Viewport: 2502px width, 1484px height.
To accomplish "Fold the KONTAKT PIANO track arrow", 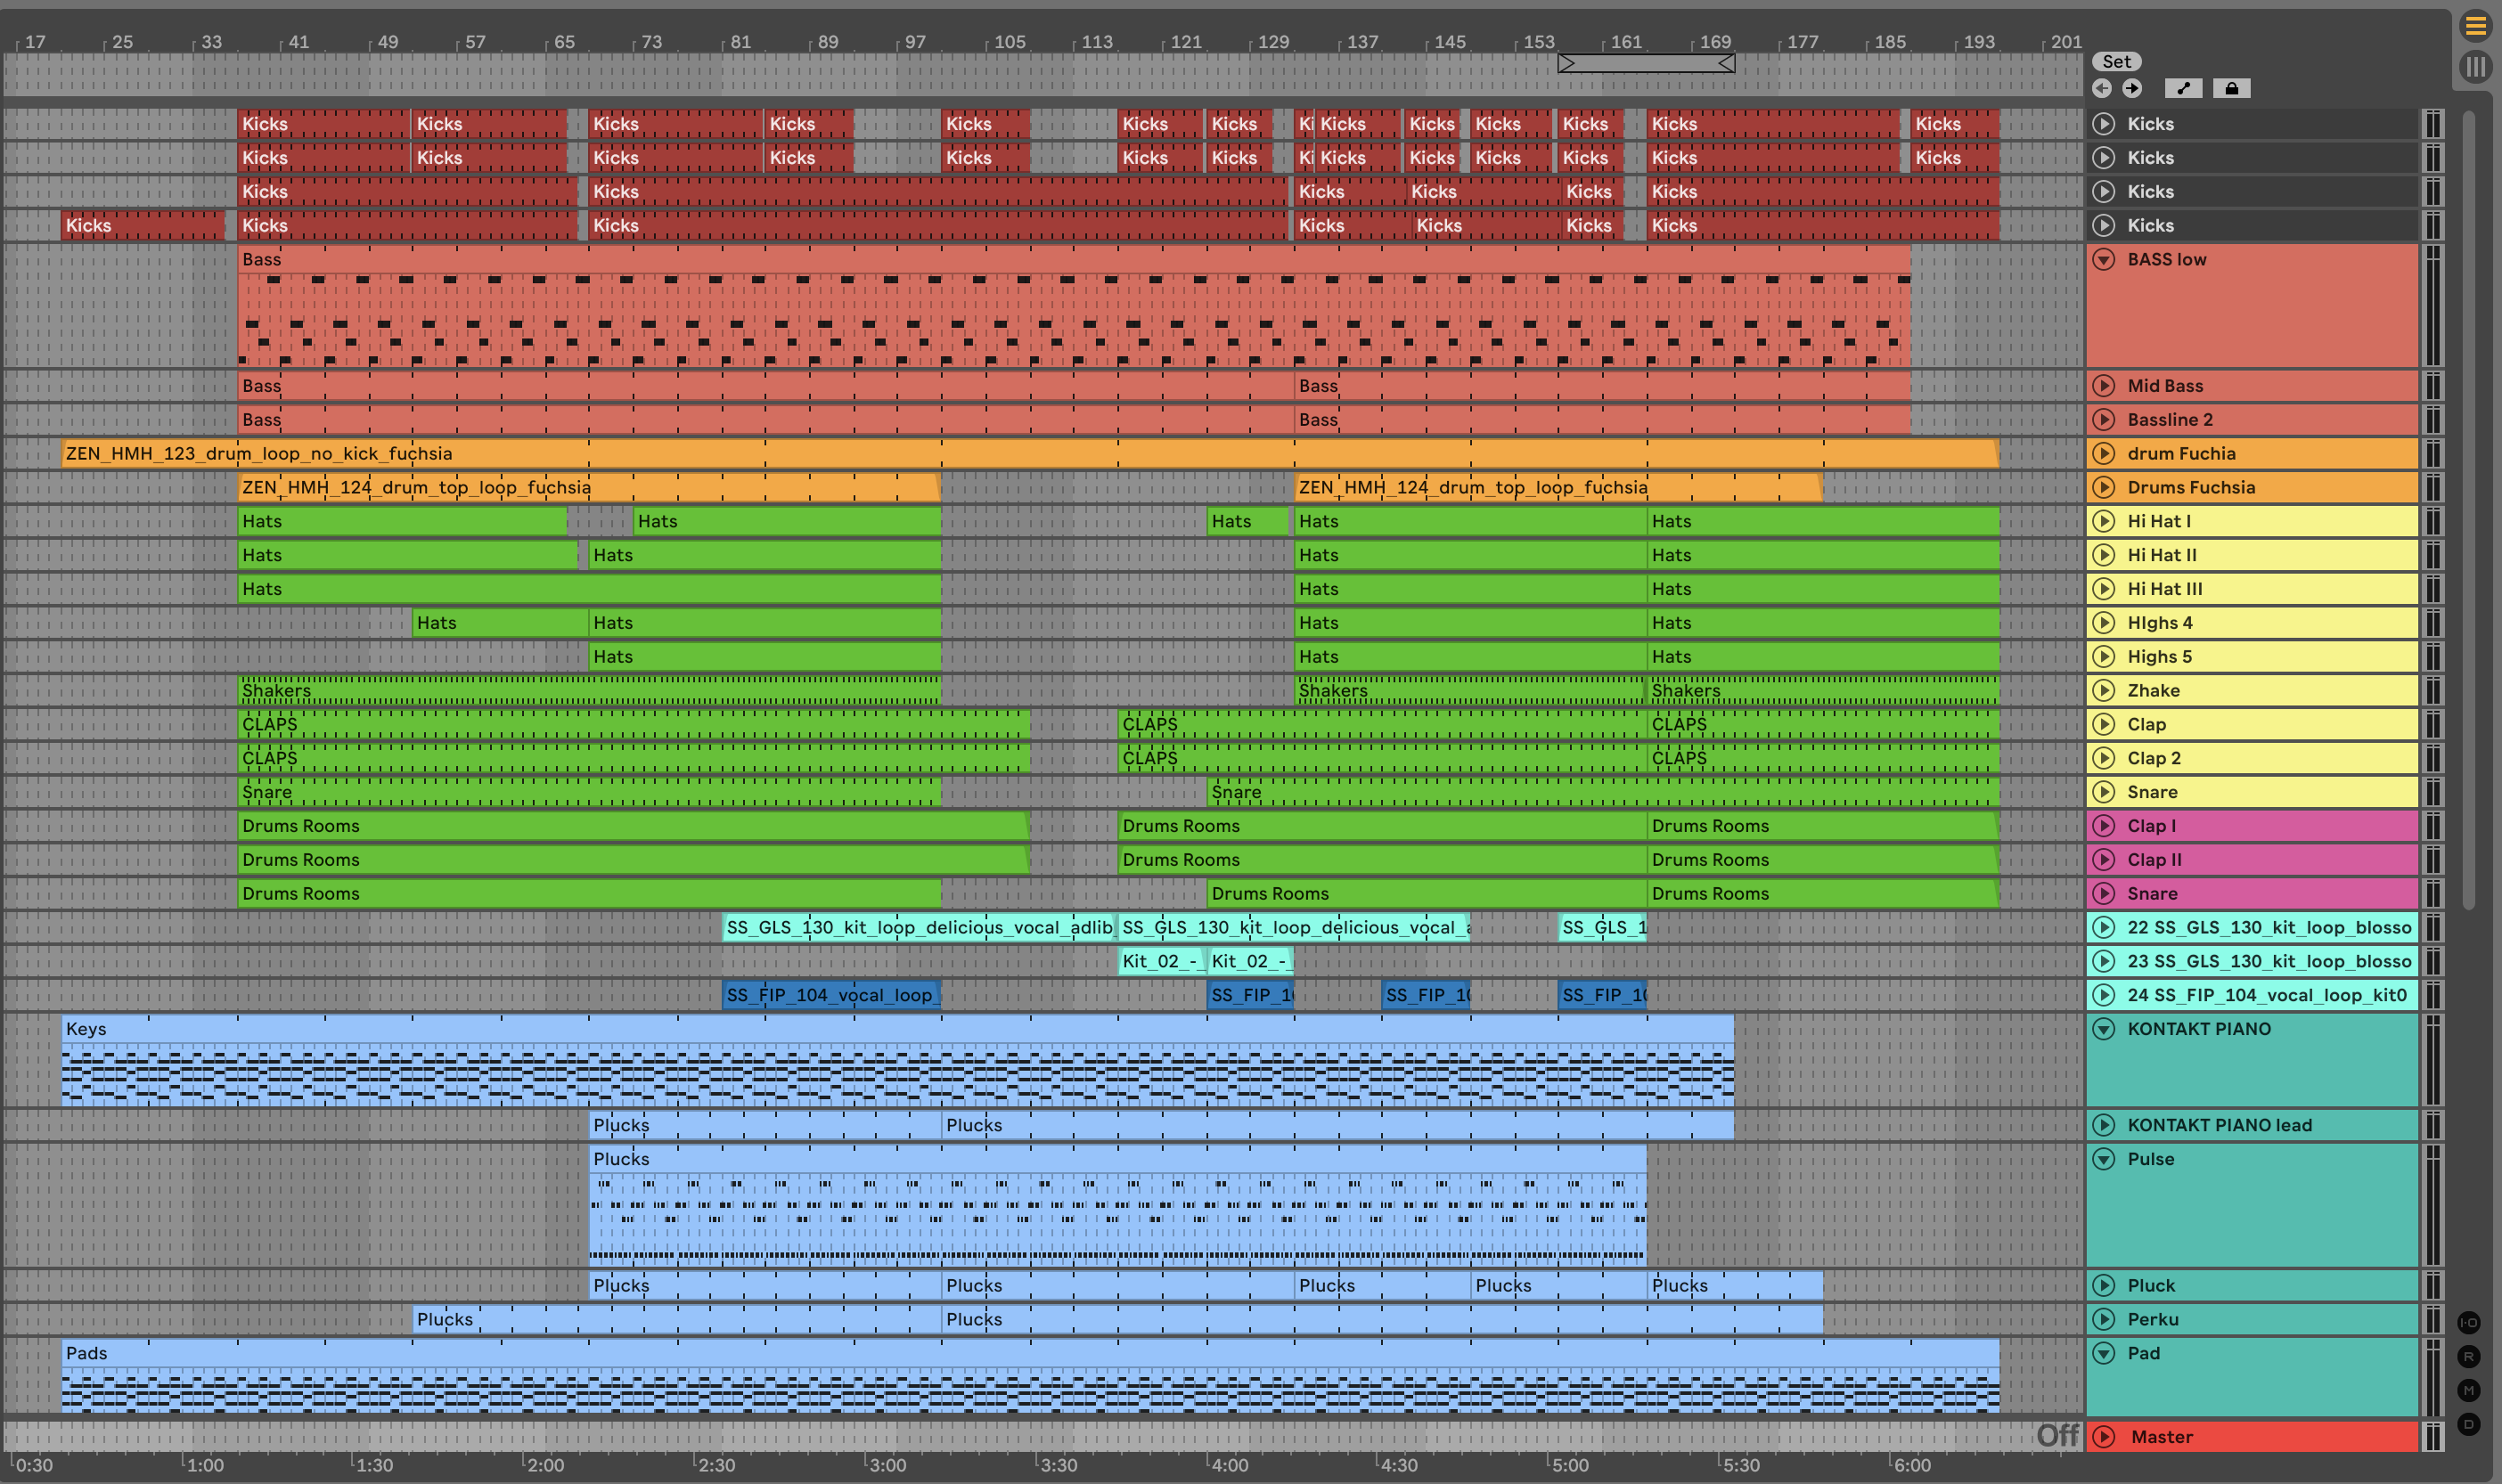I will point(2104,1029).
